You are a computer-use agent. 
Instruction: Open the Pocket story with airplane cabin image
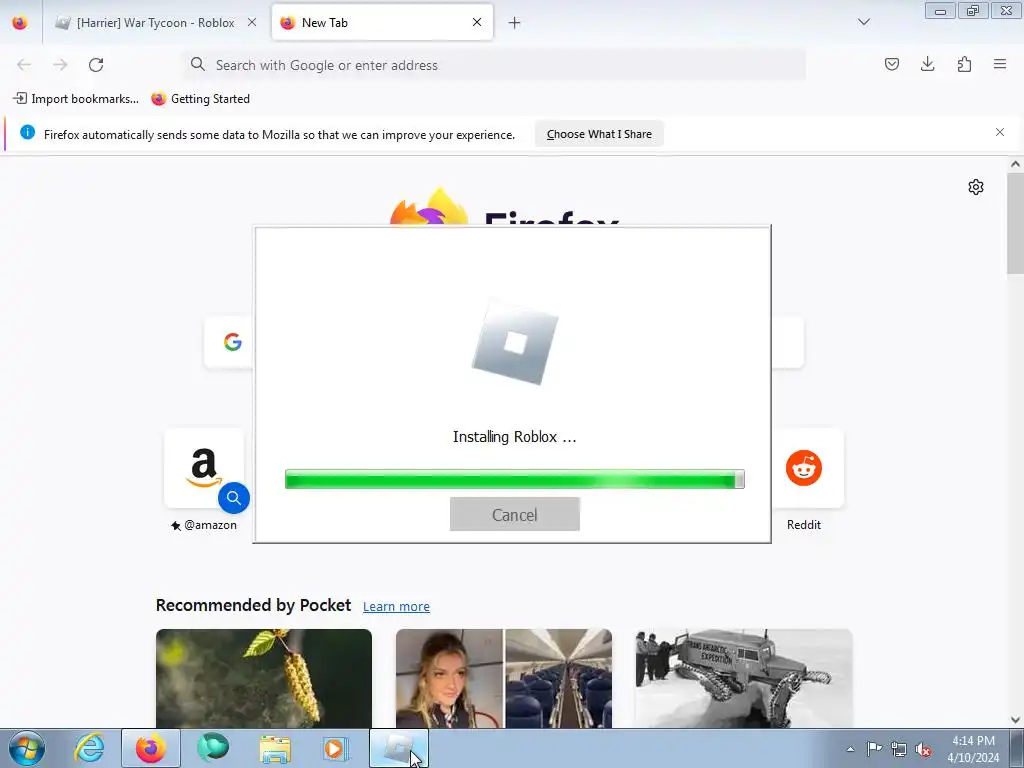coord(504,678)
